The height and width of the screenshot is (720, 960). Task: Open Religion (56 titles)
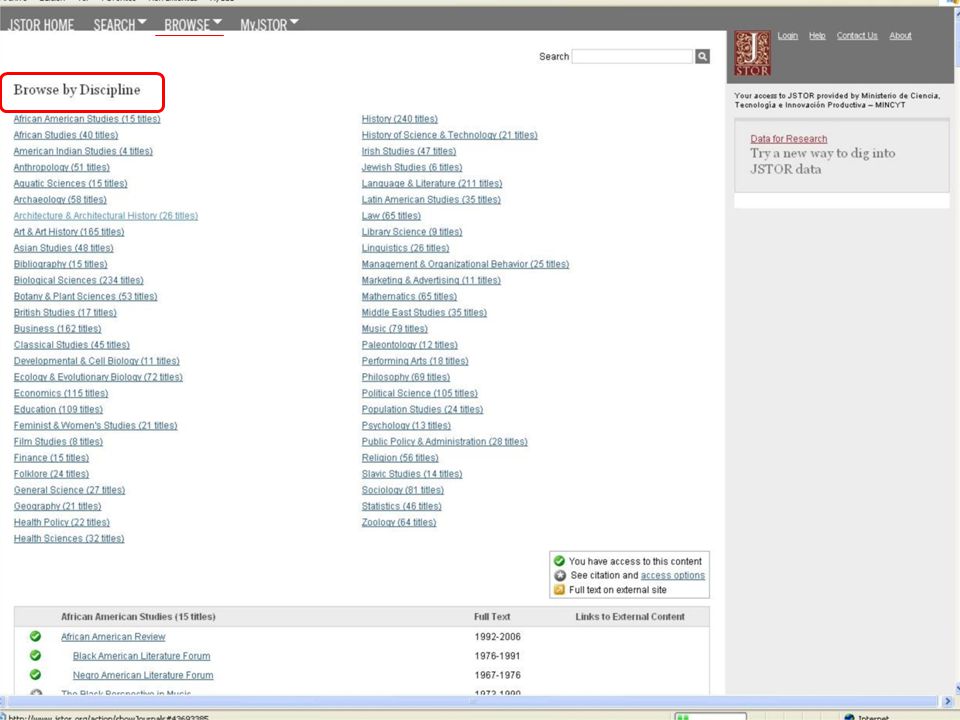[400, 458]
